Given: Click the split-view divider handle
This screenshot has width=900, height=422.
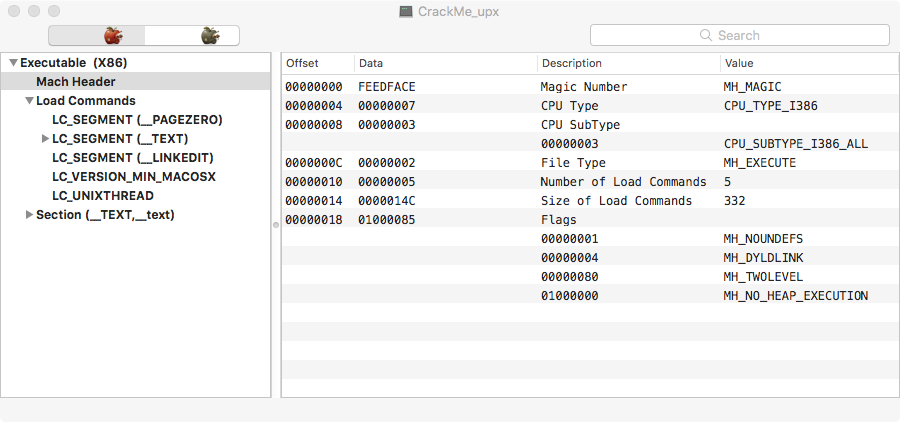Looking at the screenshot, I should coord(276,225).
